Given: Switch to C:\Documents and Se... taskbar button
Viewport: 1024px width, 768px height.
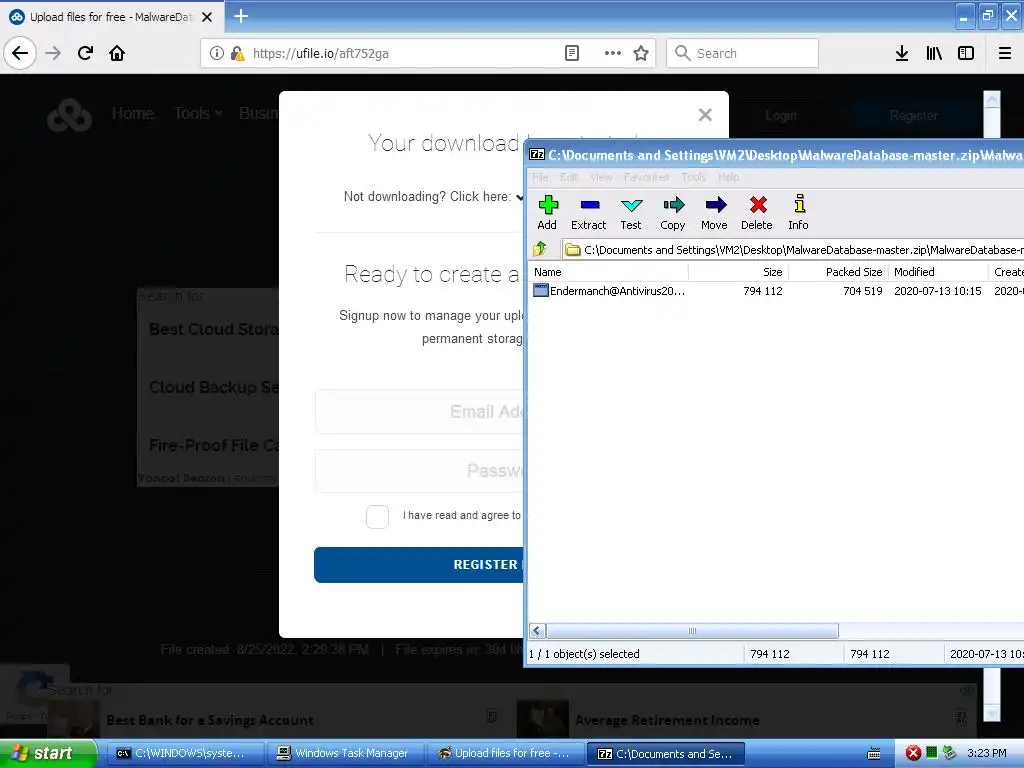Looking at the screenshot, I should tap(666, 754).
